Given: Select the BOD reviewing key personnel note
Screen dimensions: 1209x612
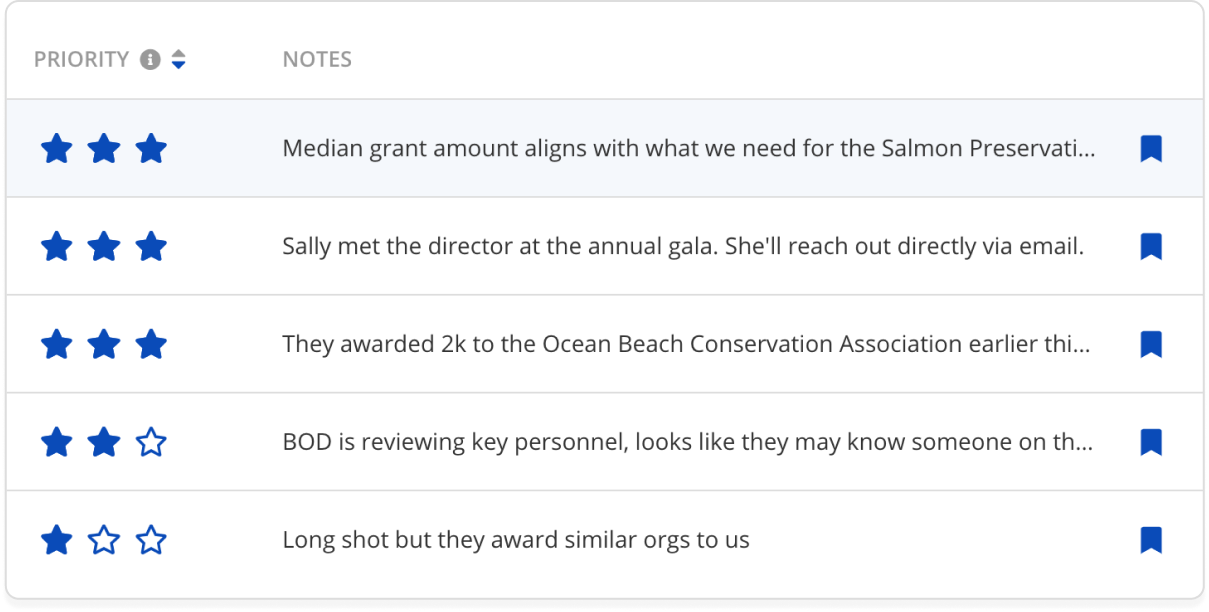Looking at the screenshot, I should point(688,442).
